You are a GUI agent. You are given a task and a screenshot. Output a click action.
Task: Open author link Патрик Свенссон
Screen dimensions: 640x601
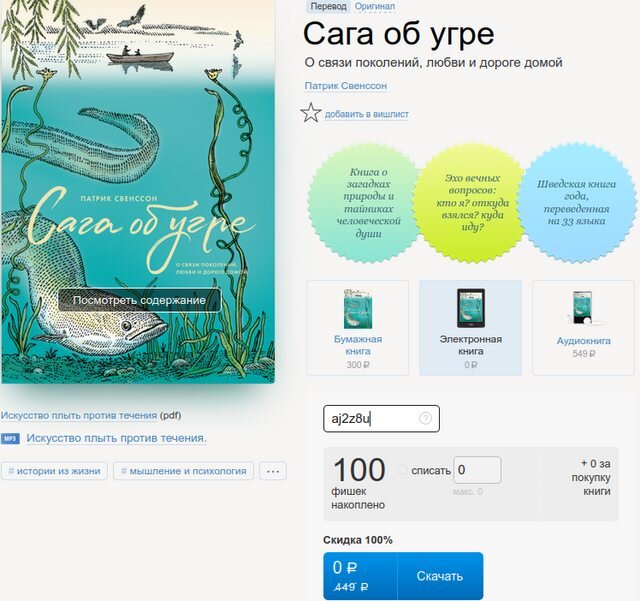[346, 86]
